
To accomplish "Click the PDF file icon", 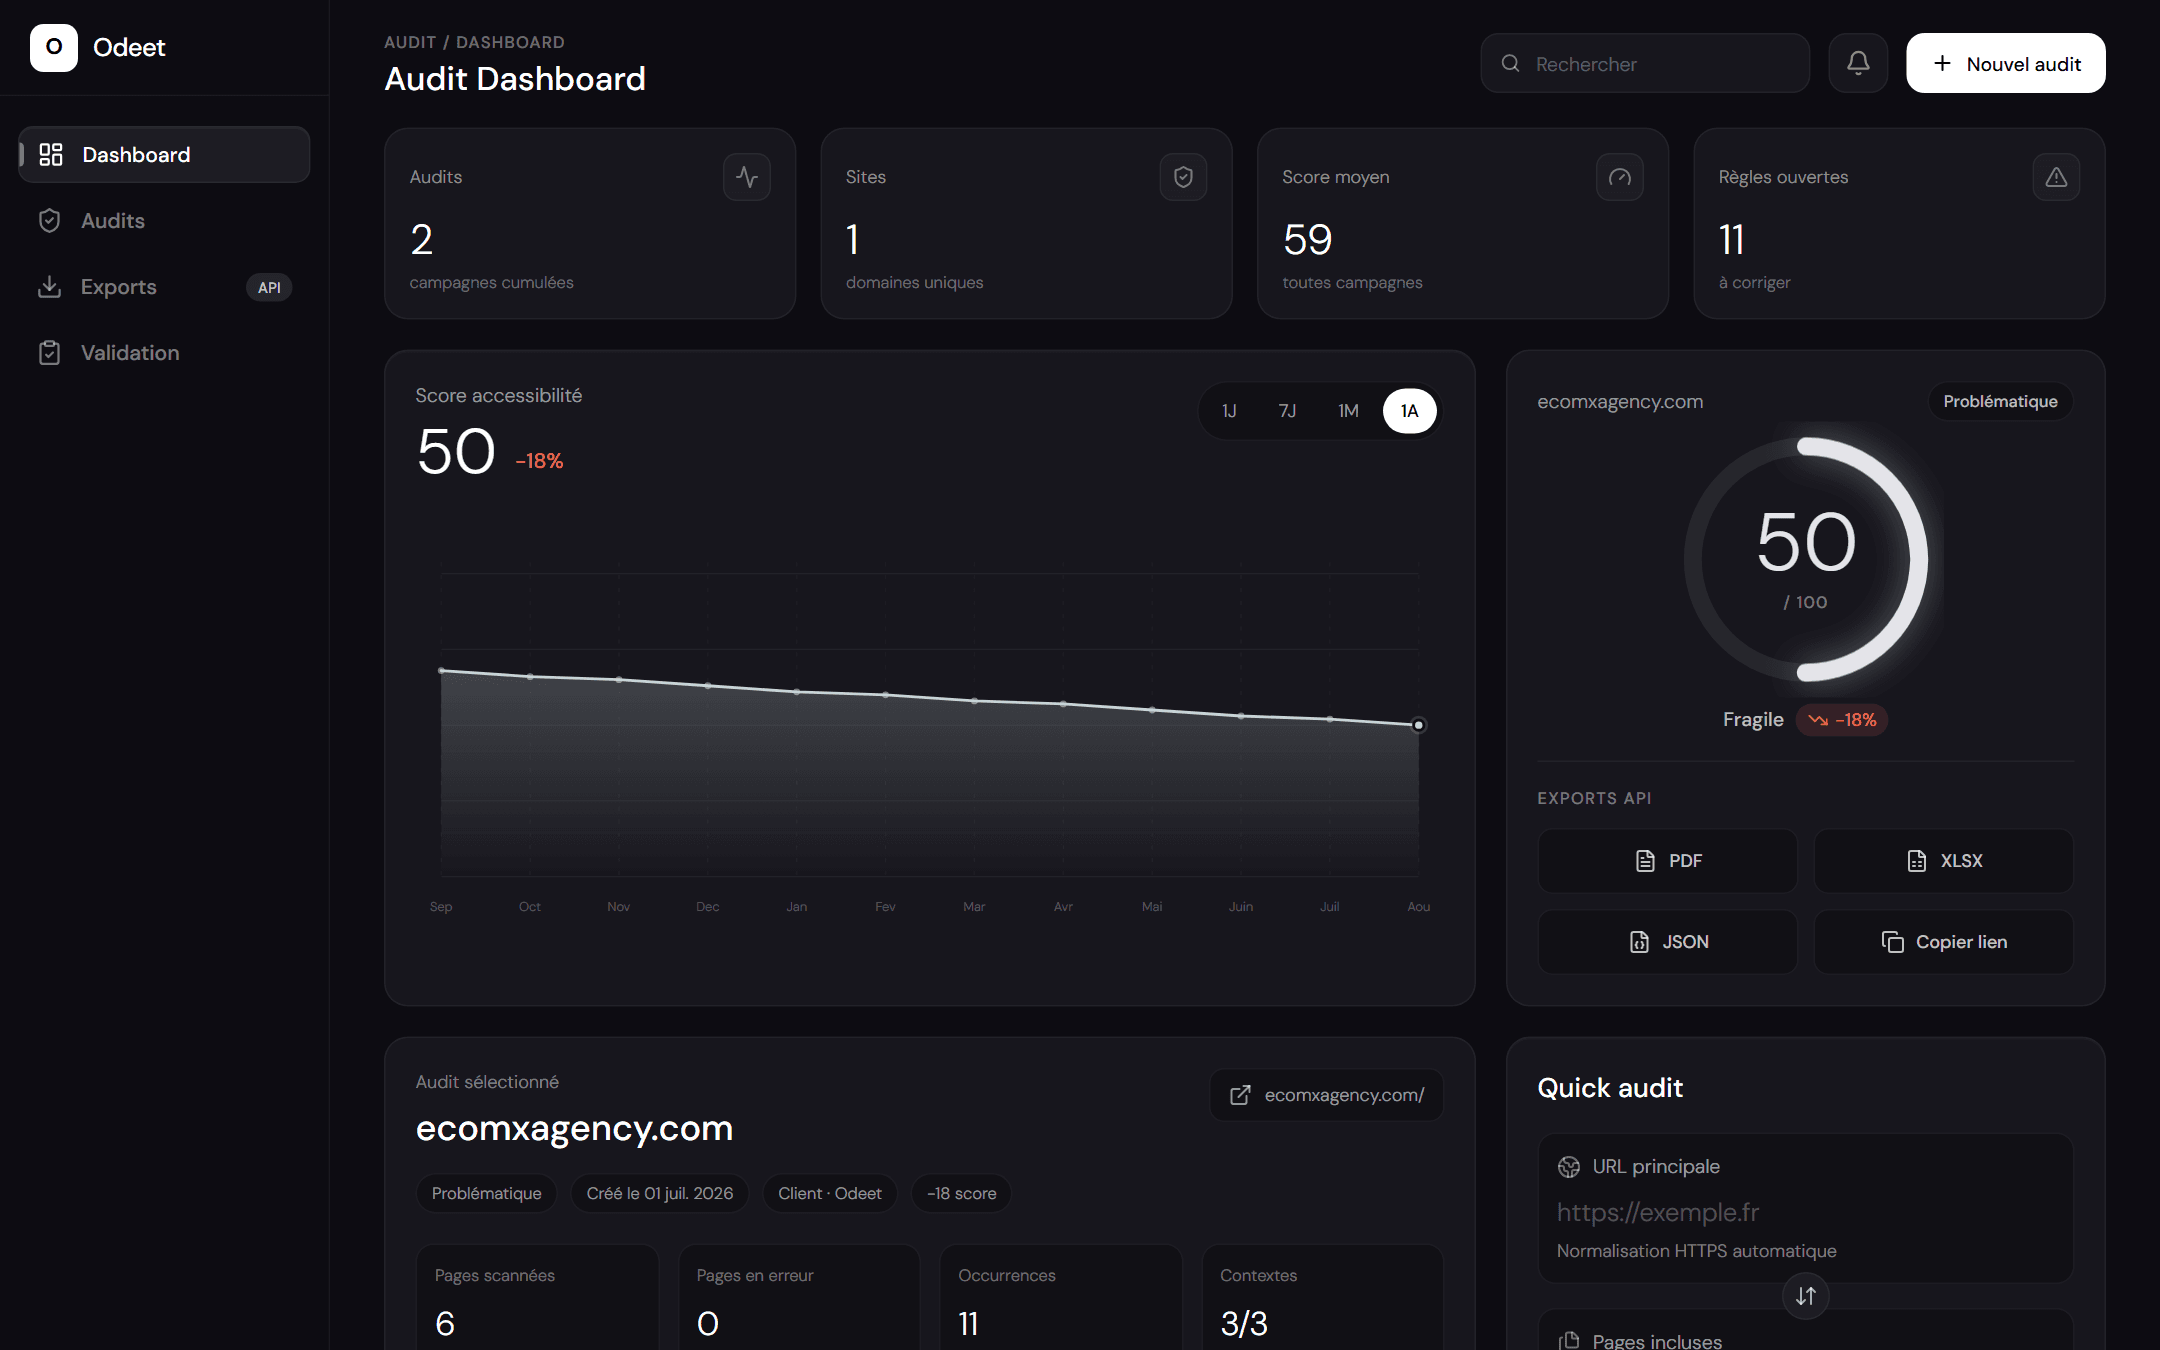I will tap(1645, 861).
